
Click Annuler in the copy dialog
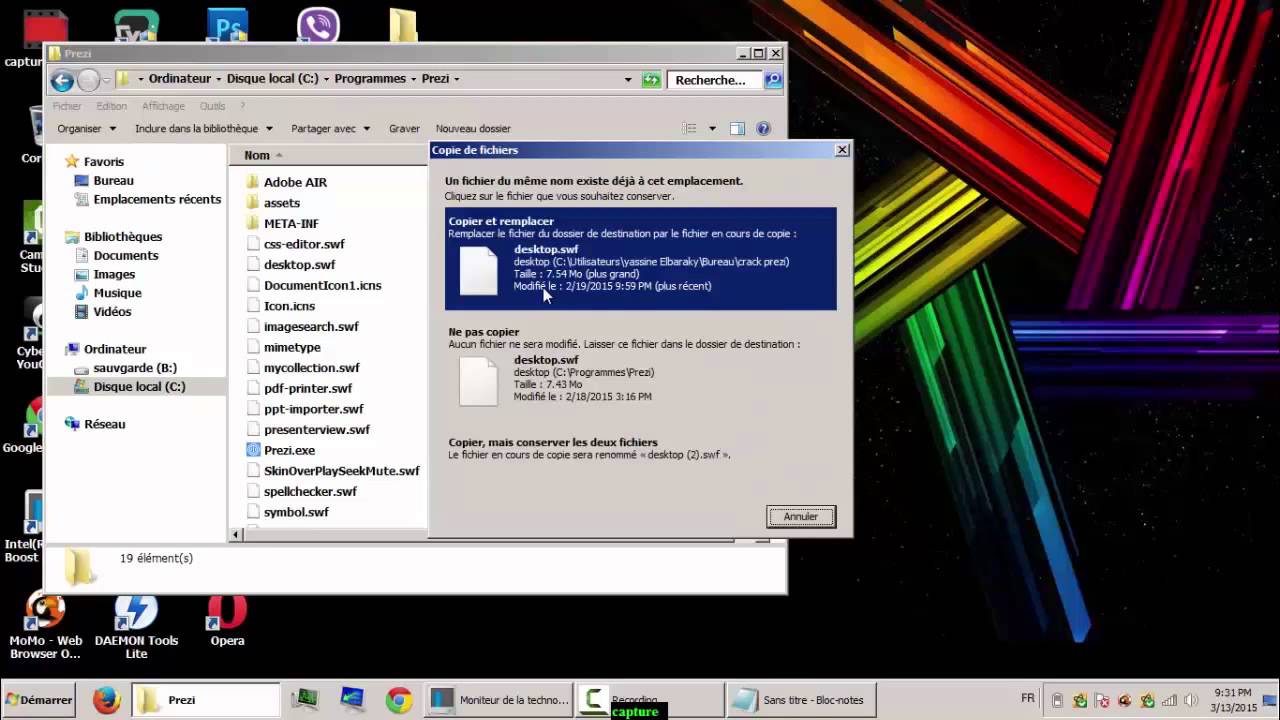[801, 517]
